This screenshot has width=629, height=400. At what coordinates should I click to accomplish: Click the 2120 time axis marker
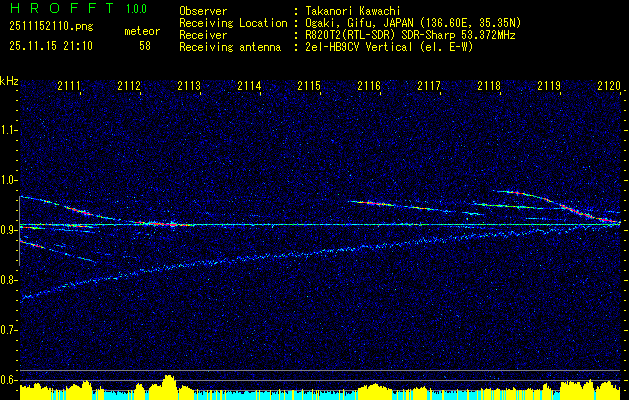coord(609,85)
